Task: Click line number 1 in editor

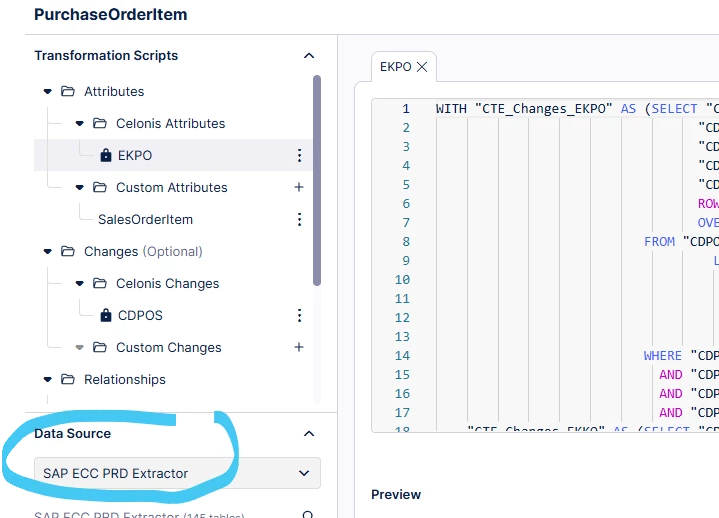Action: 406,109
